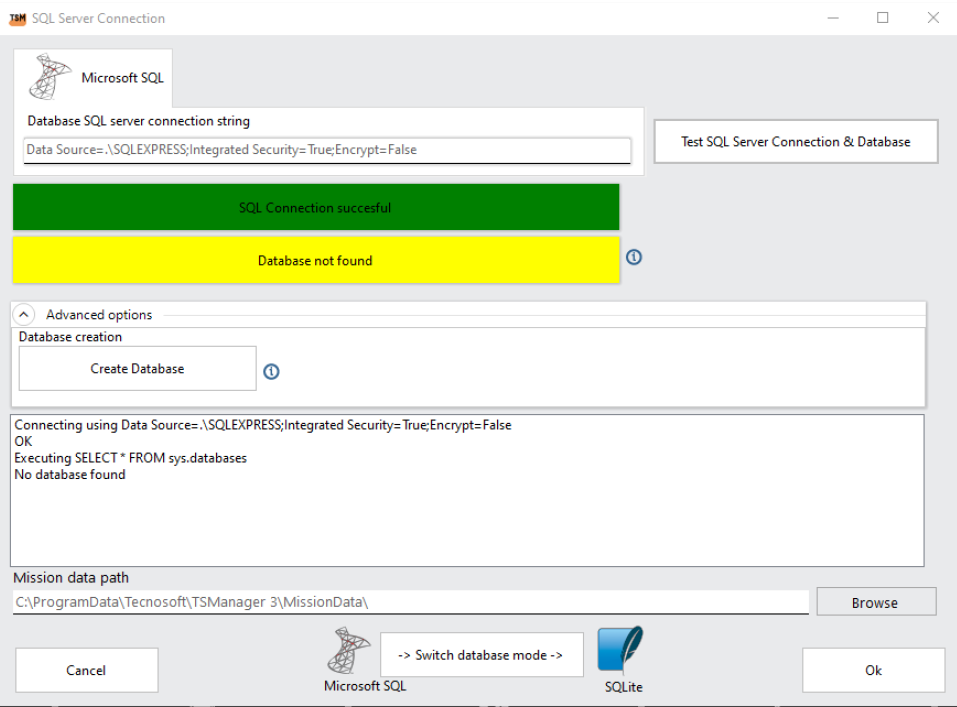This screenshot has height=707, width=957.
Task: Maximize the SQL Server Connection window
Action: 883,18
